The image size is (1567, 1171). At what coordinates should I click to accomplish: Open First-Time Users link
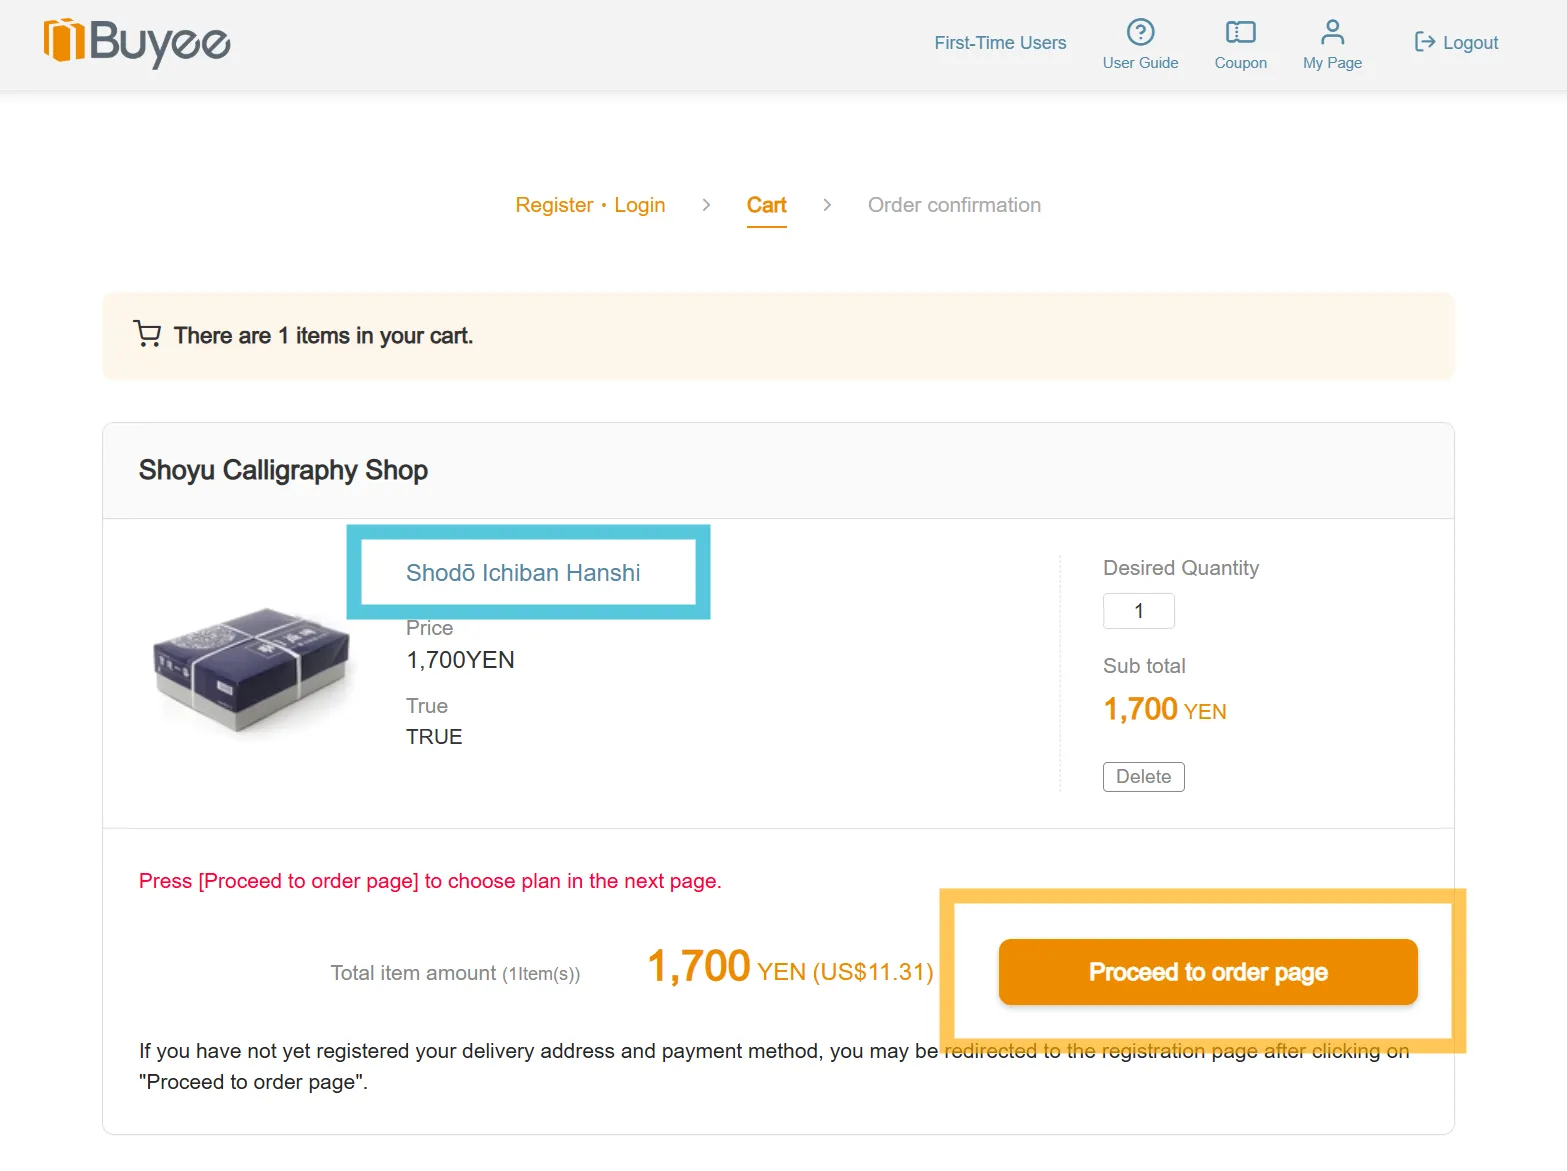pyautogui.click(x=1000, y=43)
